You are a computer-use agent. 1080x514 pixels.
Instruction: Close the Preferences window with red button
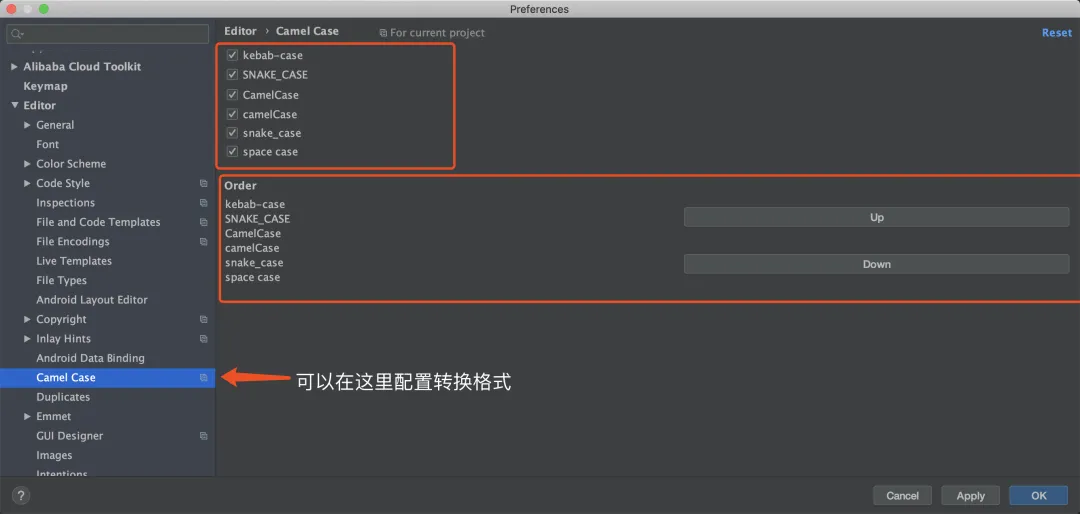click(x=11, y=9)
